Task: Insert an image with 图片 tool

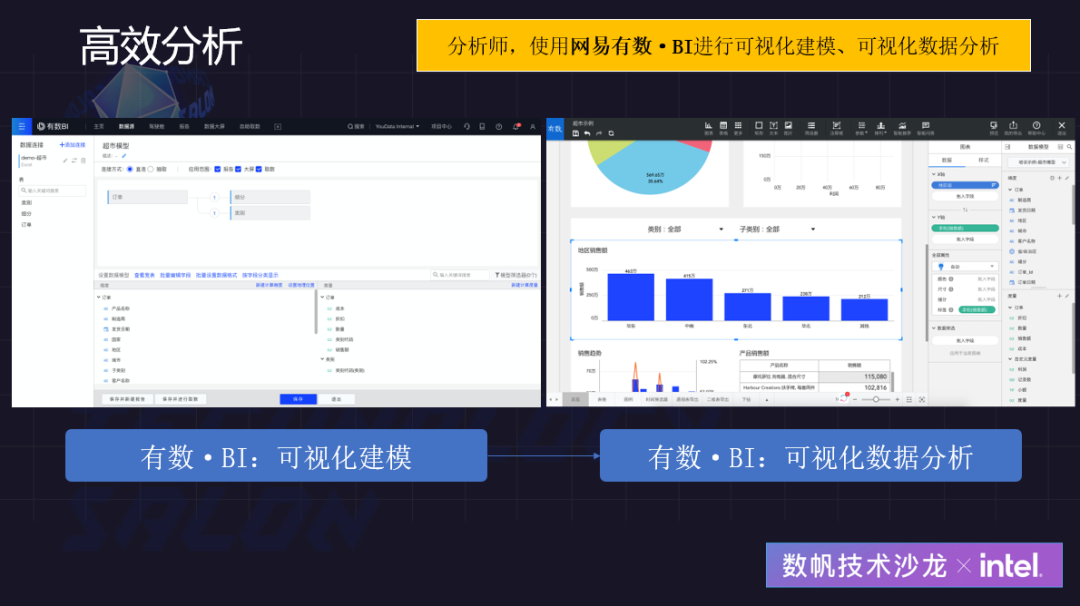Action: [x=789, y=128]
